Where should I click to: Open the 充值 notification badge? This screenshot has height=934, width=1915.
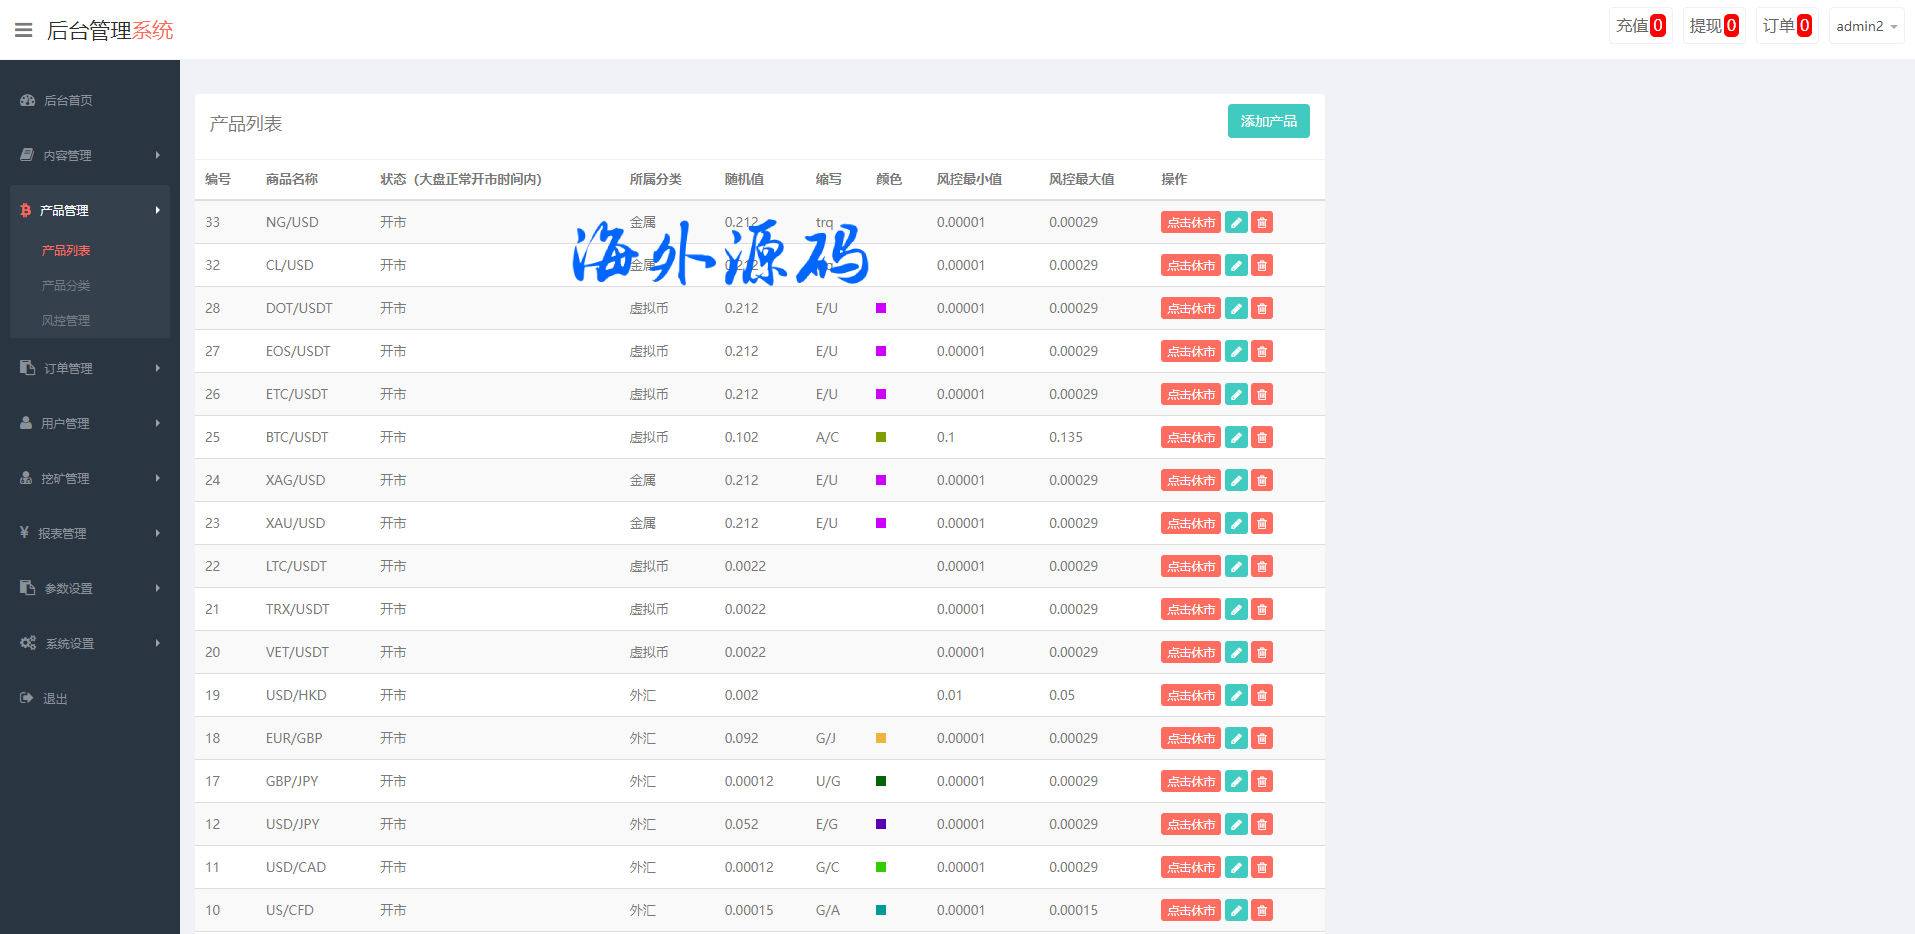[x=1640, y=26]
